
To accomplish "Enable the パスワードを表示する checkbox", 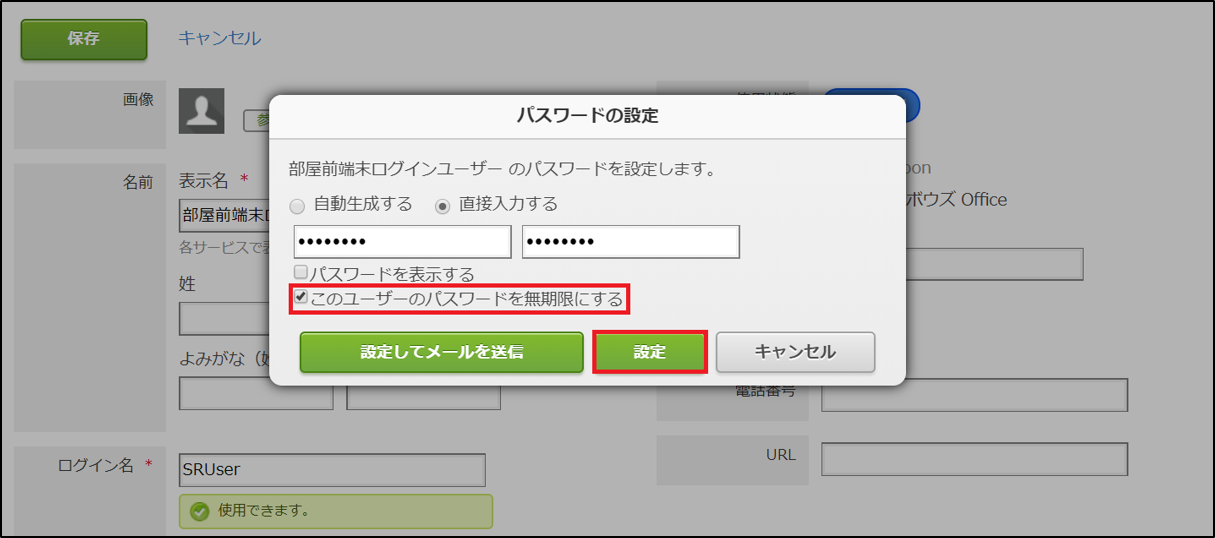I will pos(300,272).
